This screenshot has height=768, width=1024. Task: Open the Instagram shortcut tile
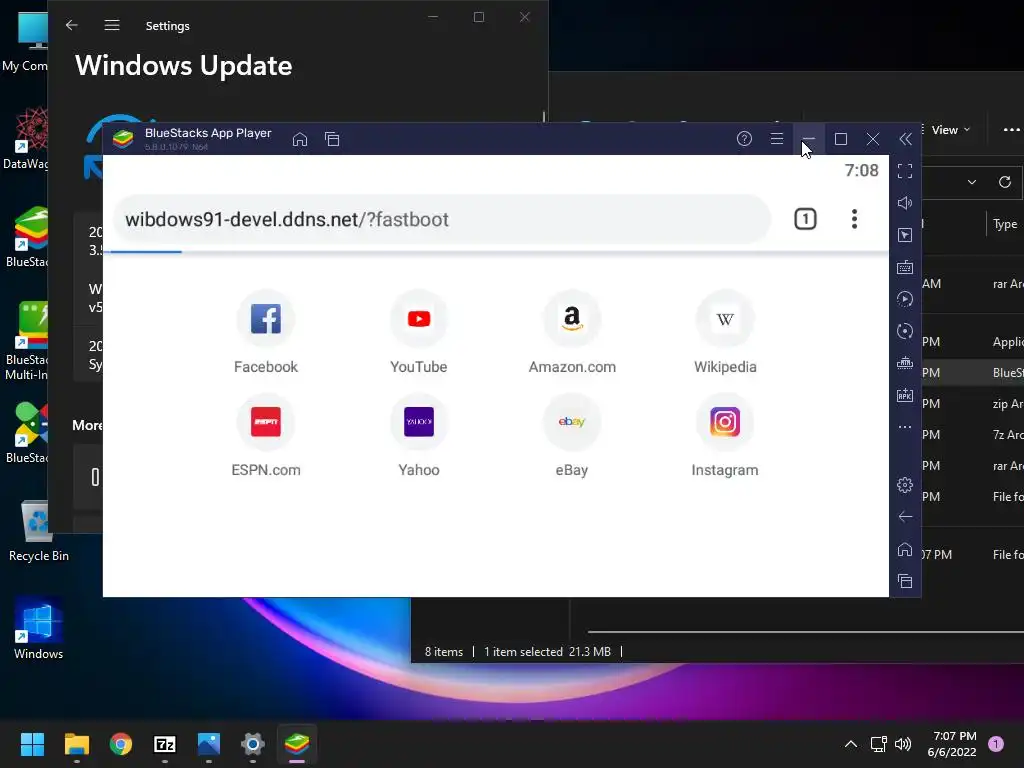[725, 436]
